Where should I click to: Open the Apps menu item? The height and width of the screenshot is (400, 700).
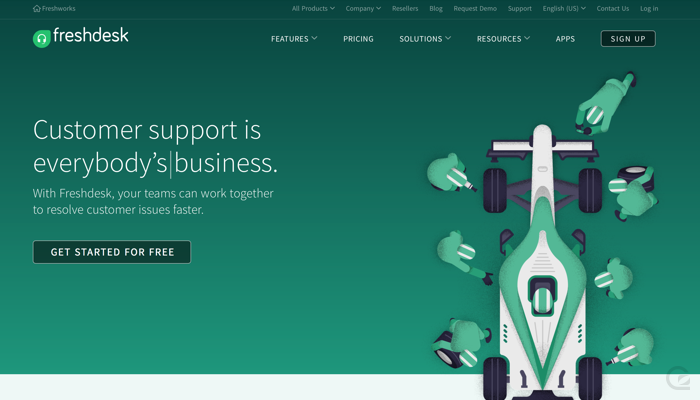(565, 39)
